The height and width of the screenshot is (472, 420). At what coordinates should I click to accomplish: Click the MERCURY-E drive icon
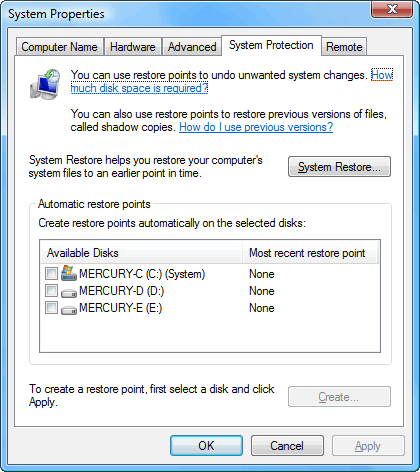(x=69, y=310)
